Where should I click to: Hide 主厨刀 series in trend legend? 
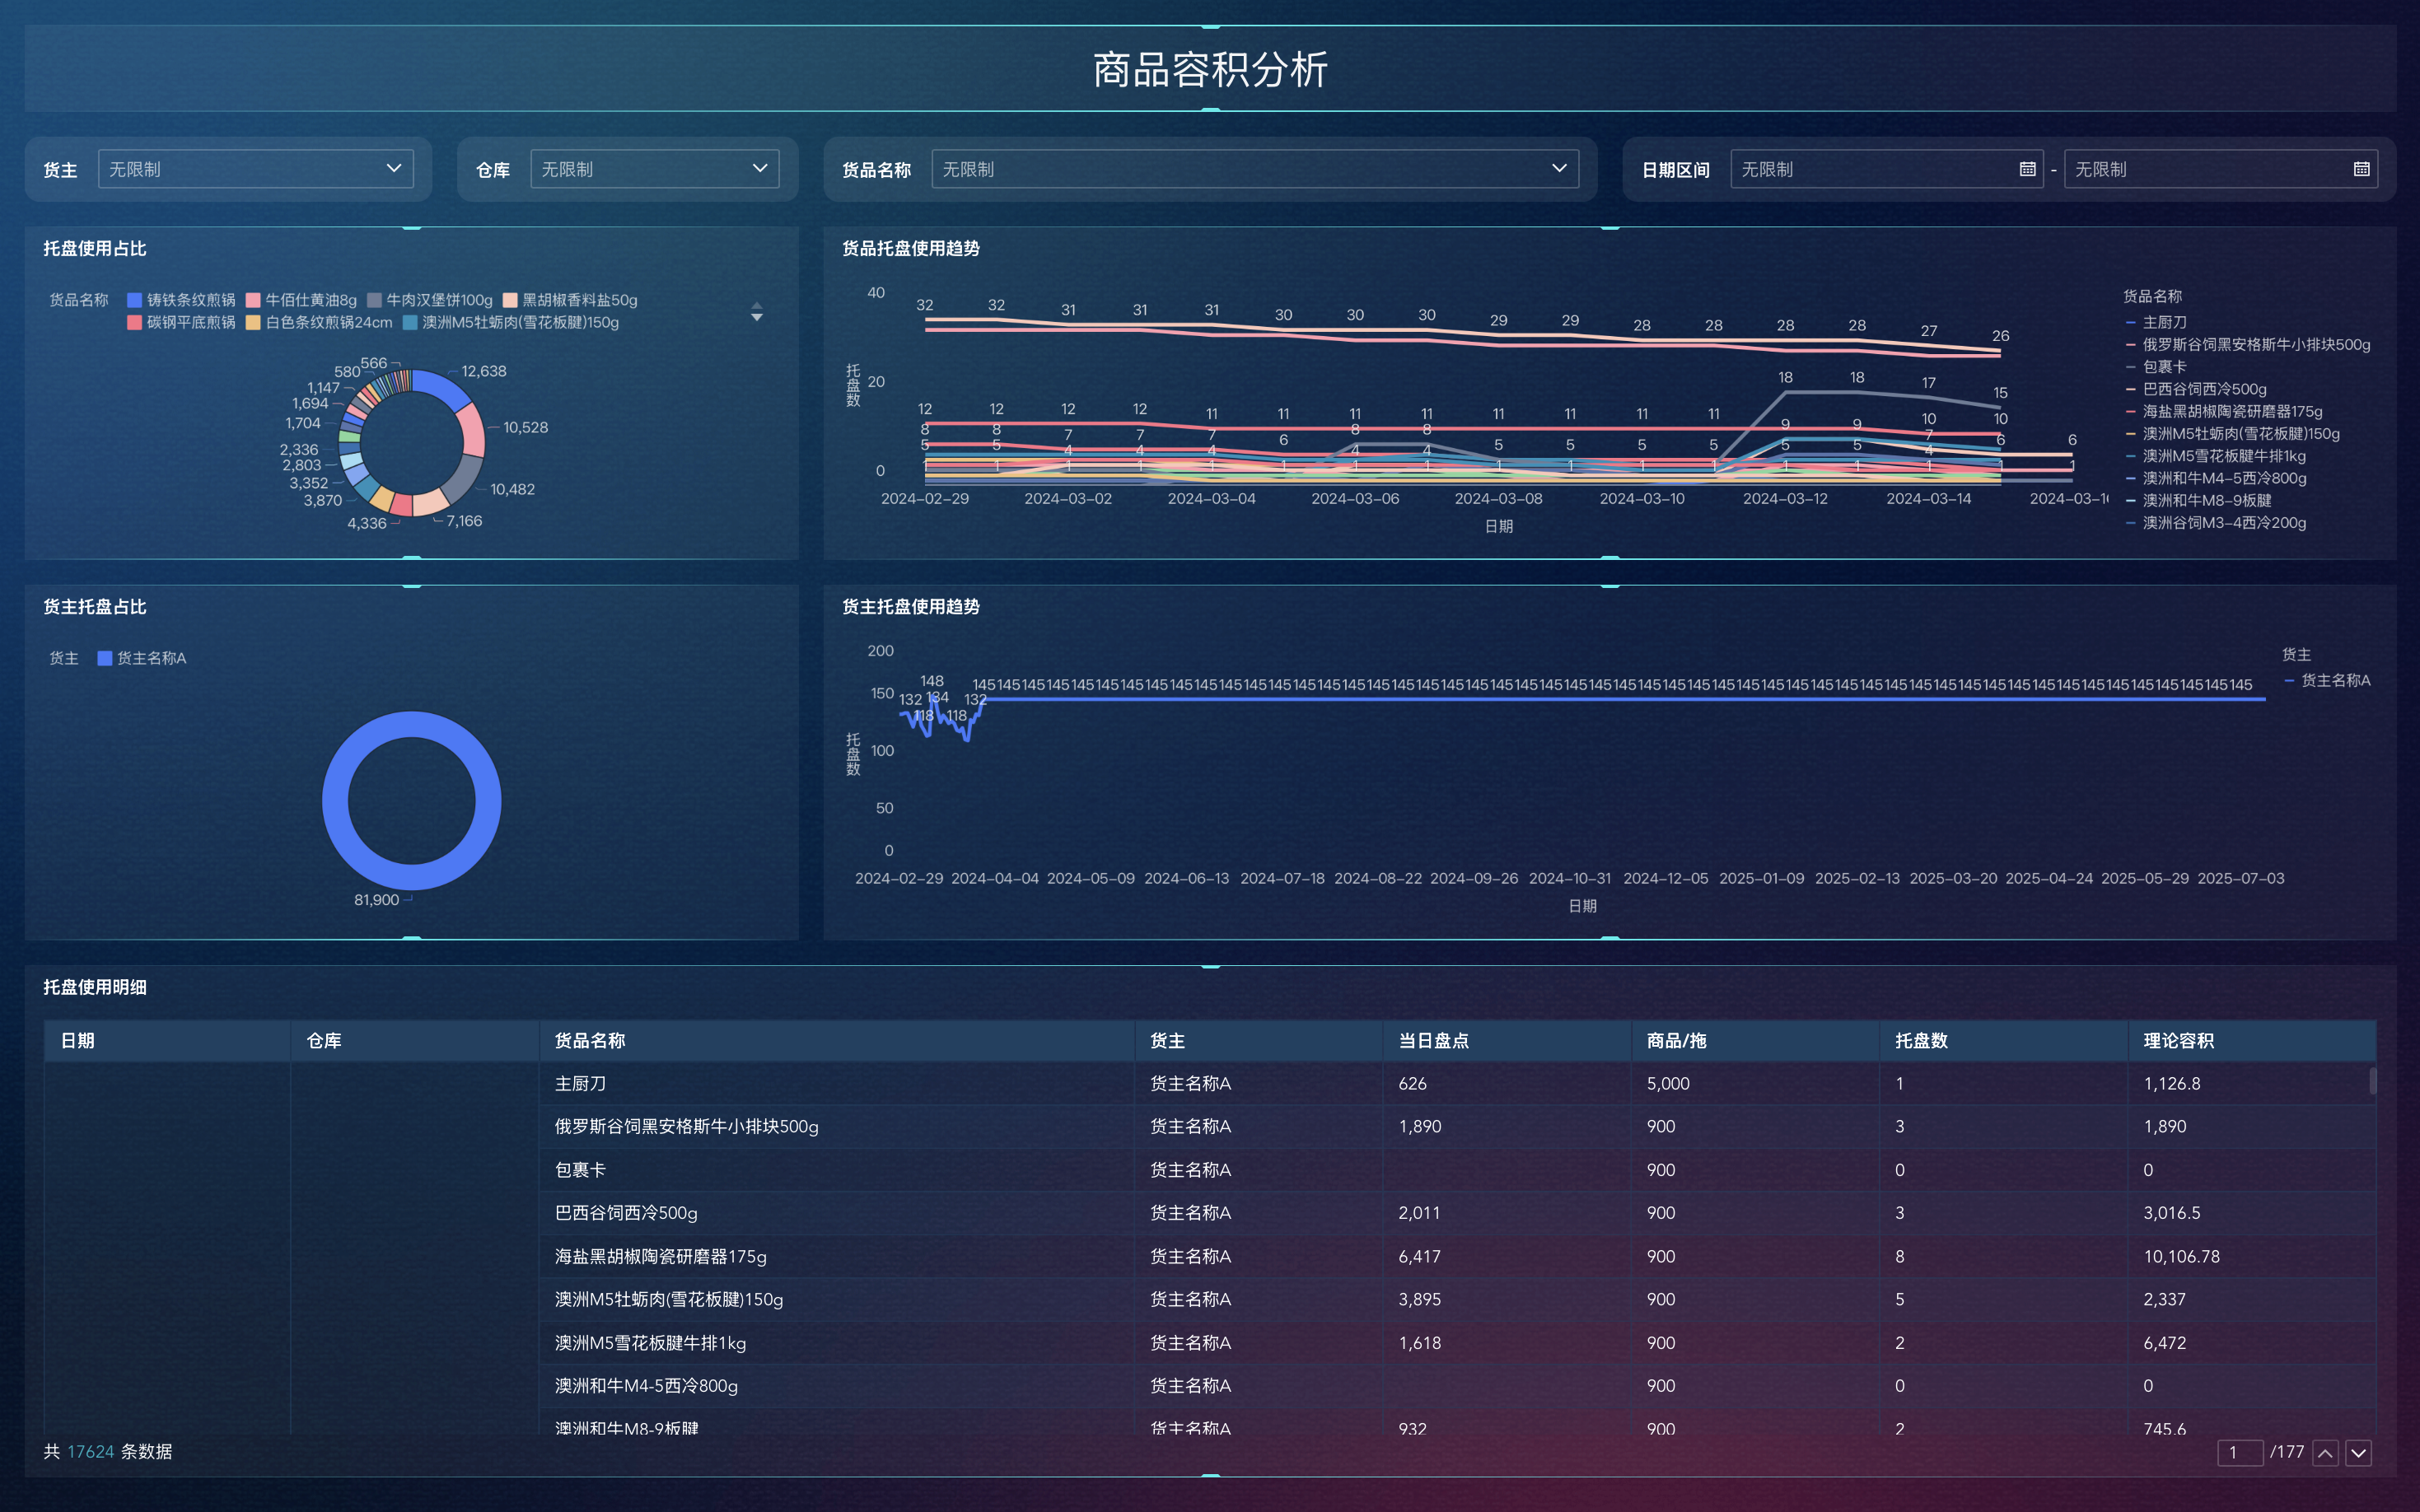click(x=2163, y=322)
